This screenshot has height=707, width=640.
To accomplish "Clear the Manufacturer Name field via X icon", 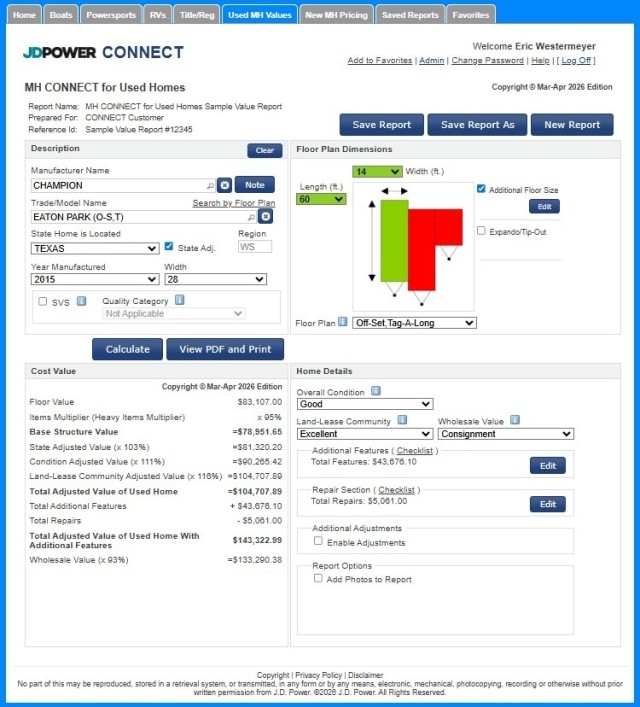I will (225, 185).
